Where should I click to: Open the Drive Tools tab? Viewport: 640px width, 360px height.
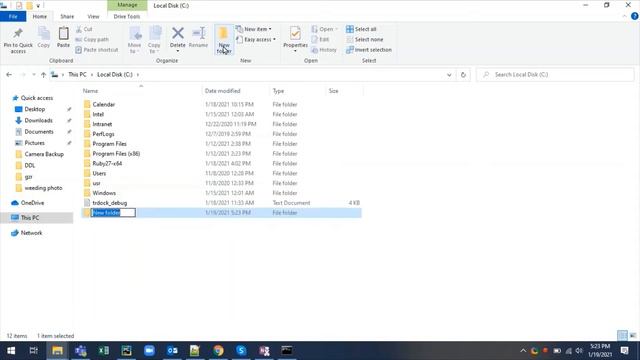pyautogui.click(x=127, y=16)
